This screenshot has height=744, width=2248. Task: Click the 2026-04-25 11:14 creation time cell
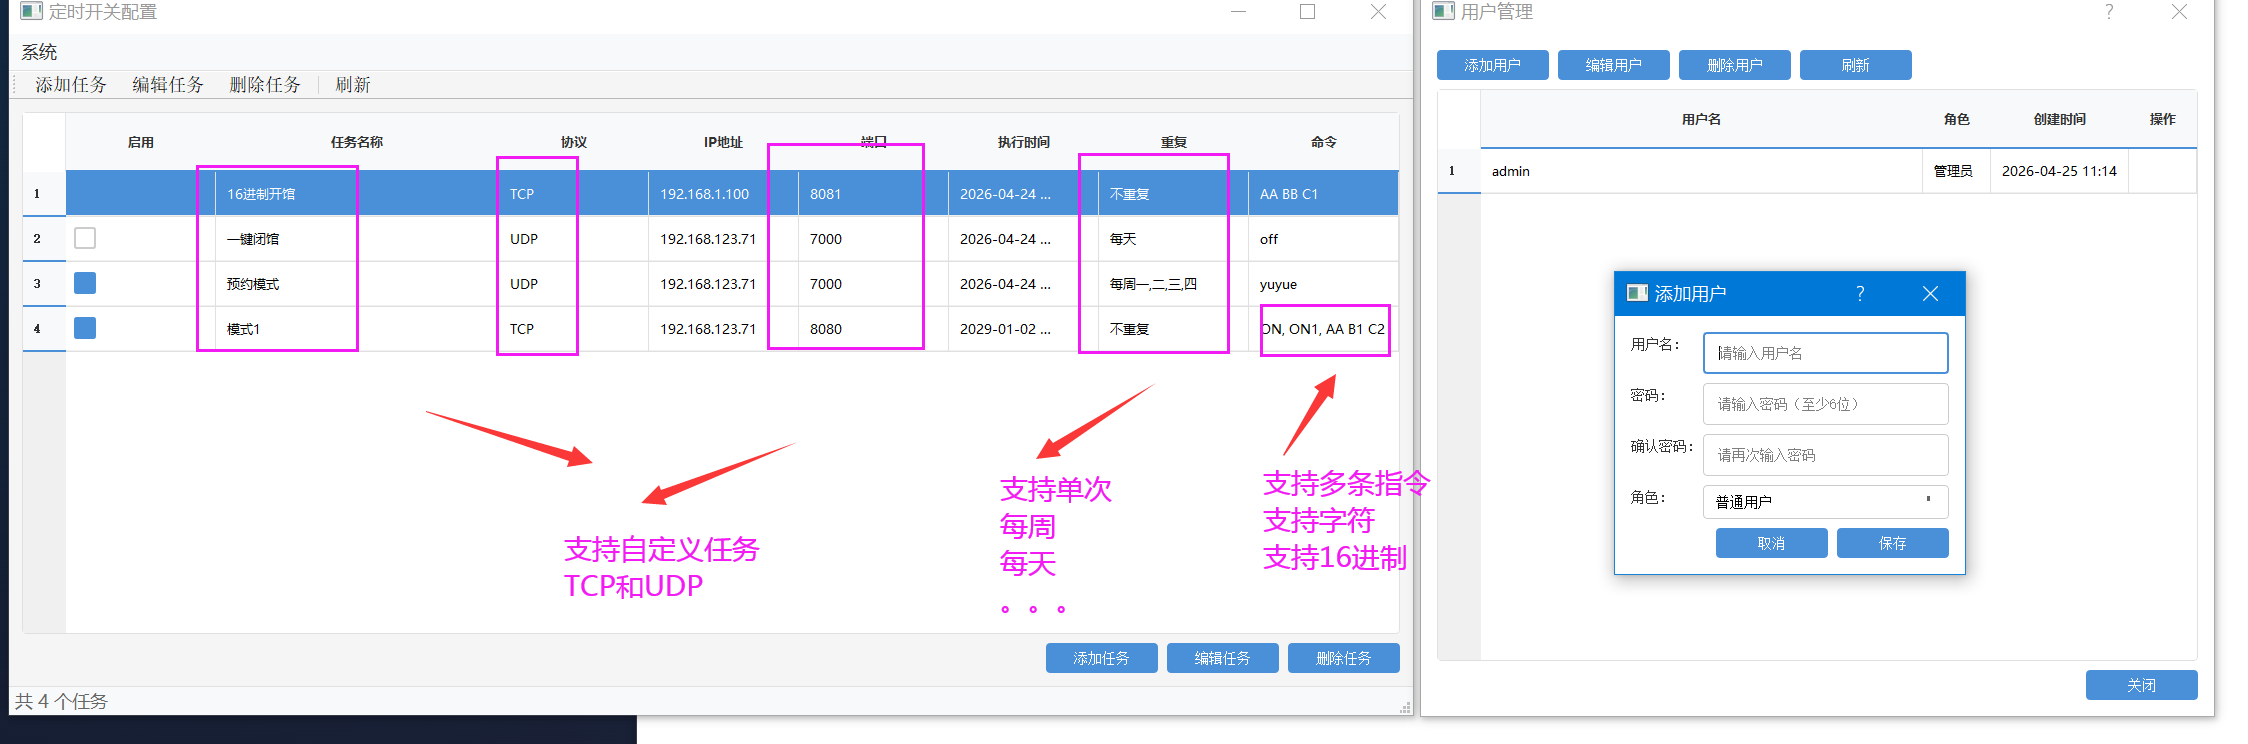click(x=2059, y=171)
